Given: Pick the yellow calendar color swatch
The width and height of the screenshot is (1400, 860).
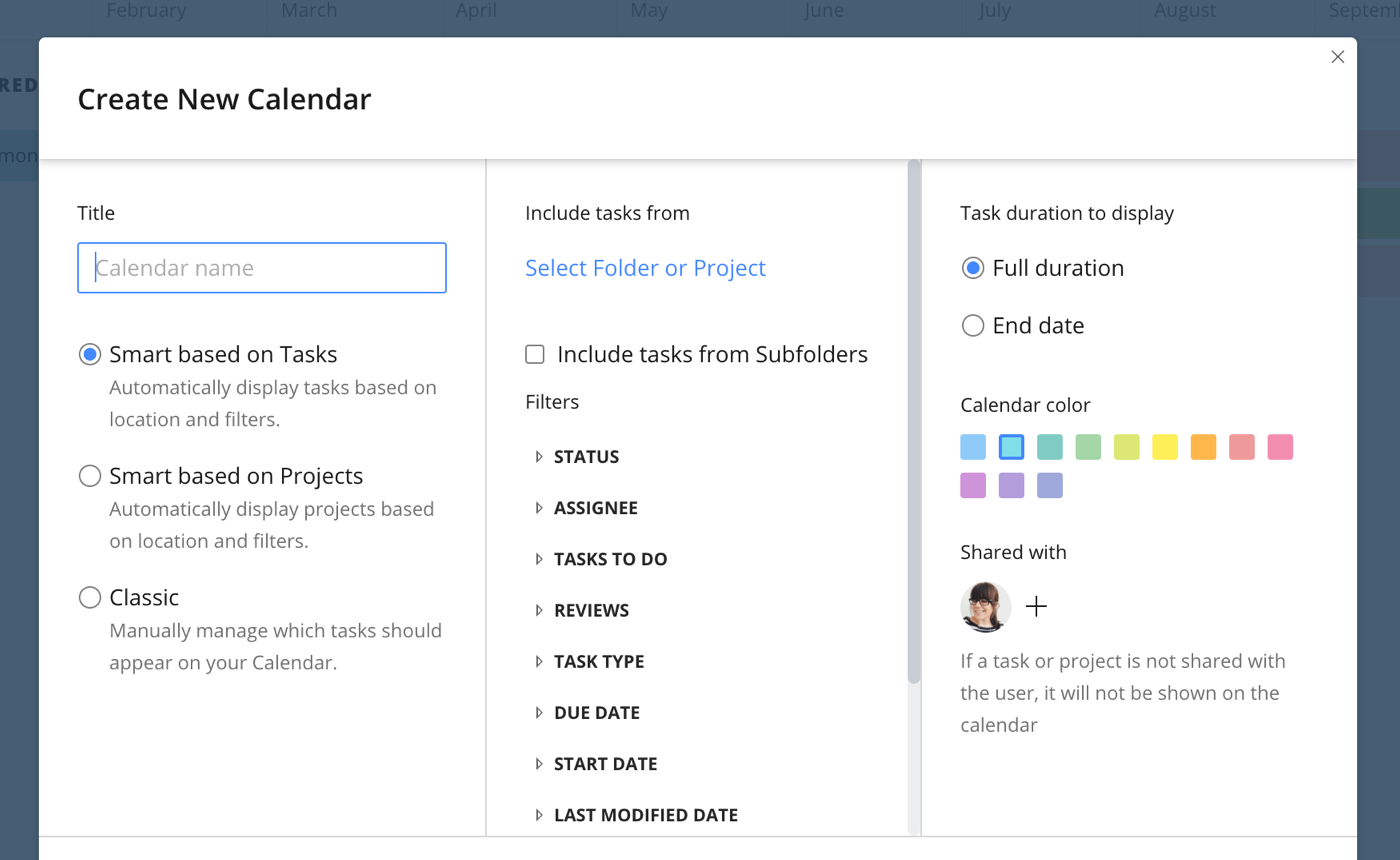Looking at the screenshot, I should [1165, 447].
